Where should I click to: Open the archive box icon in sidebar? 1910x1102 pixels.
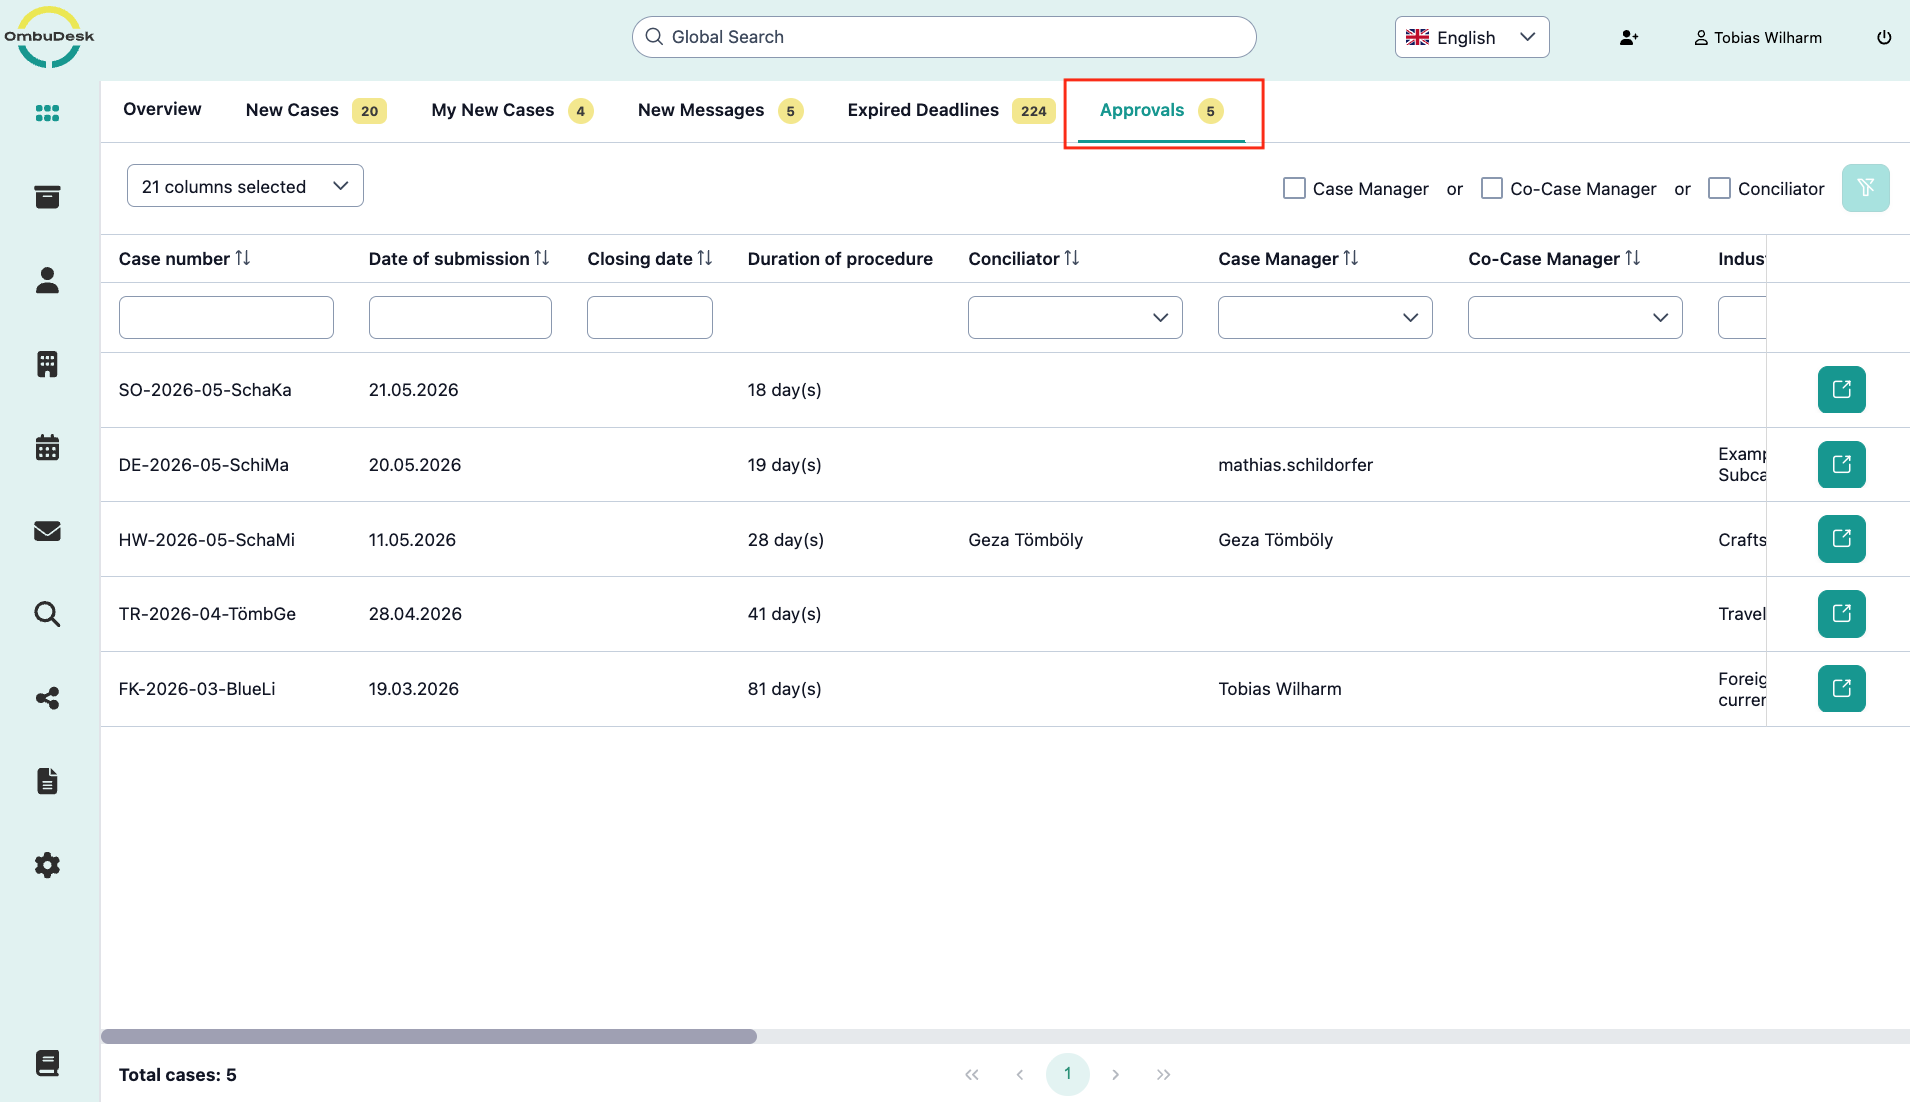47,197
